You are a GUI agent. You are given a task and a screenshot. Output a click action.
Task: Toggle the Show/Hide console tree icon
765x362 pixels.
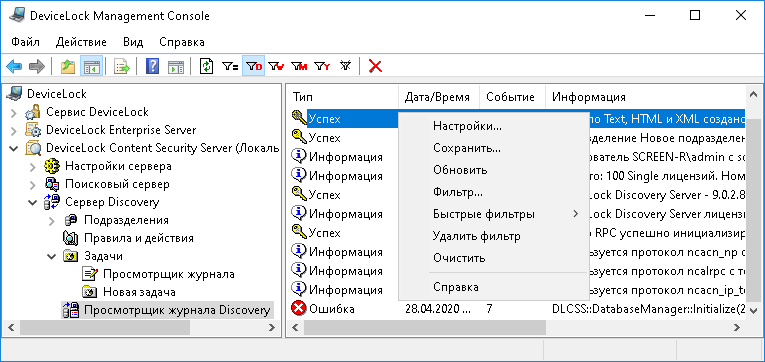point(91,66)
